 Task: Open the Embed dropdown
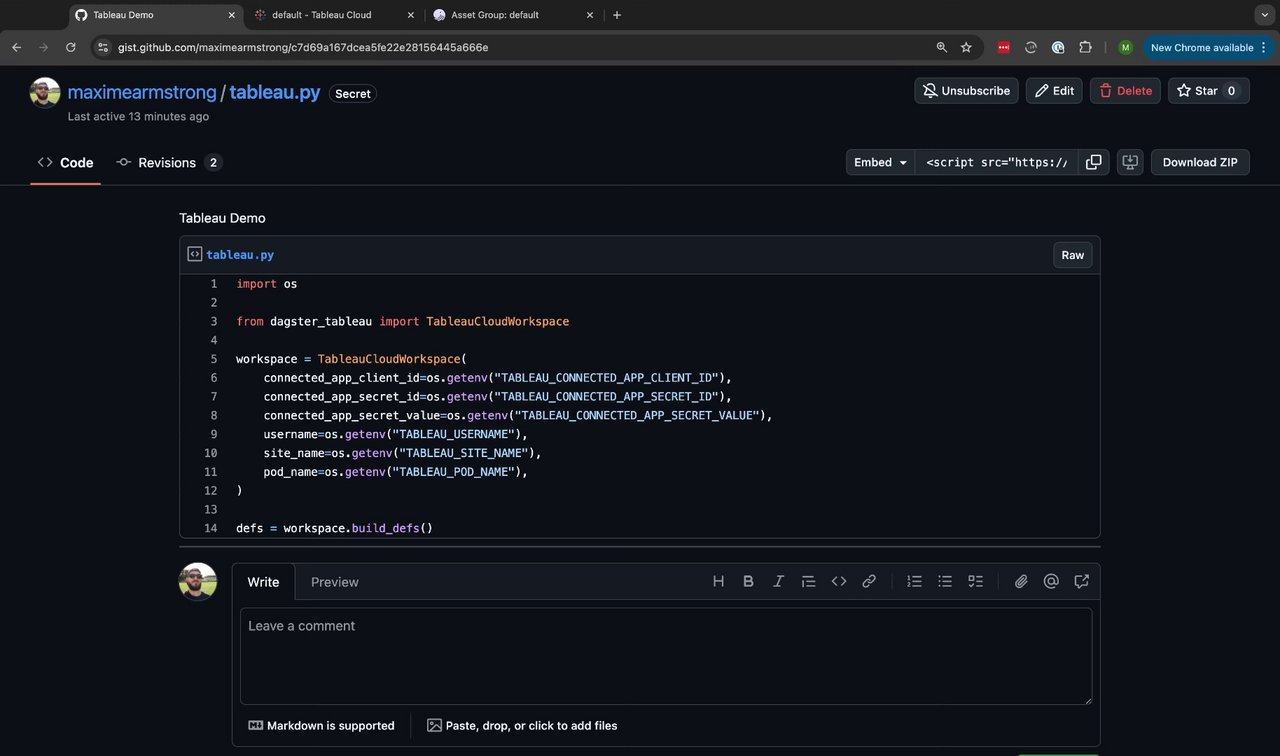pyautogui.click(x=880, y=162)
